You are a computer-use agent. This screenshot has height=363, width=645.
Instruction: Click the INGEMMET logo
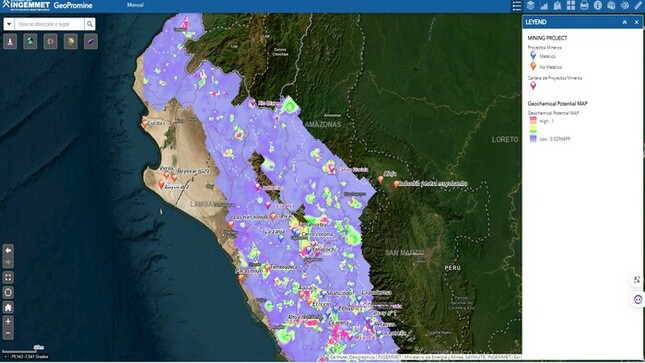tap(25, 5)
